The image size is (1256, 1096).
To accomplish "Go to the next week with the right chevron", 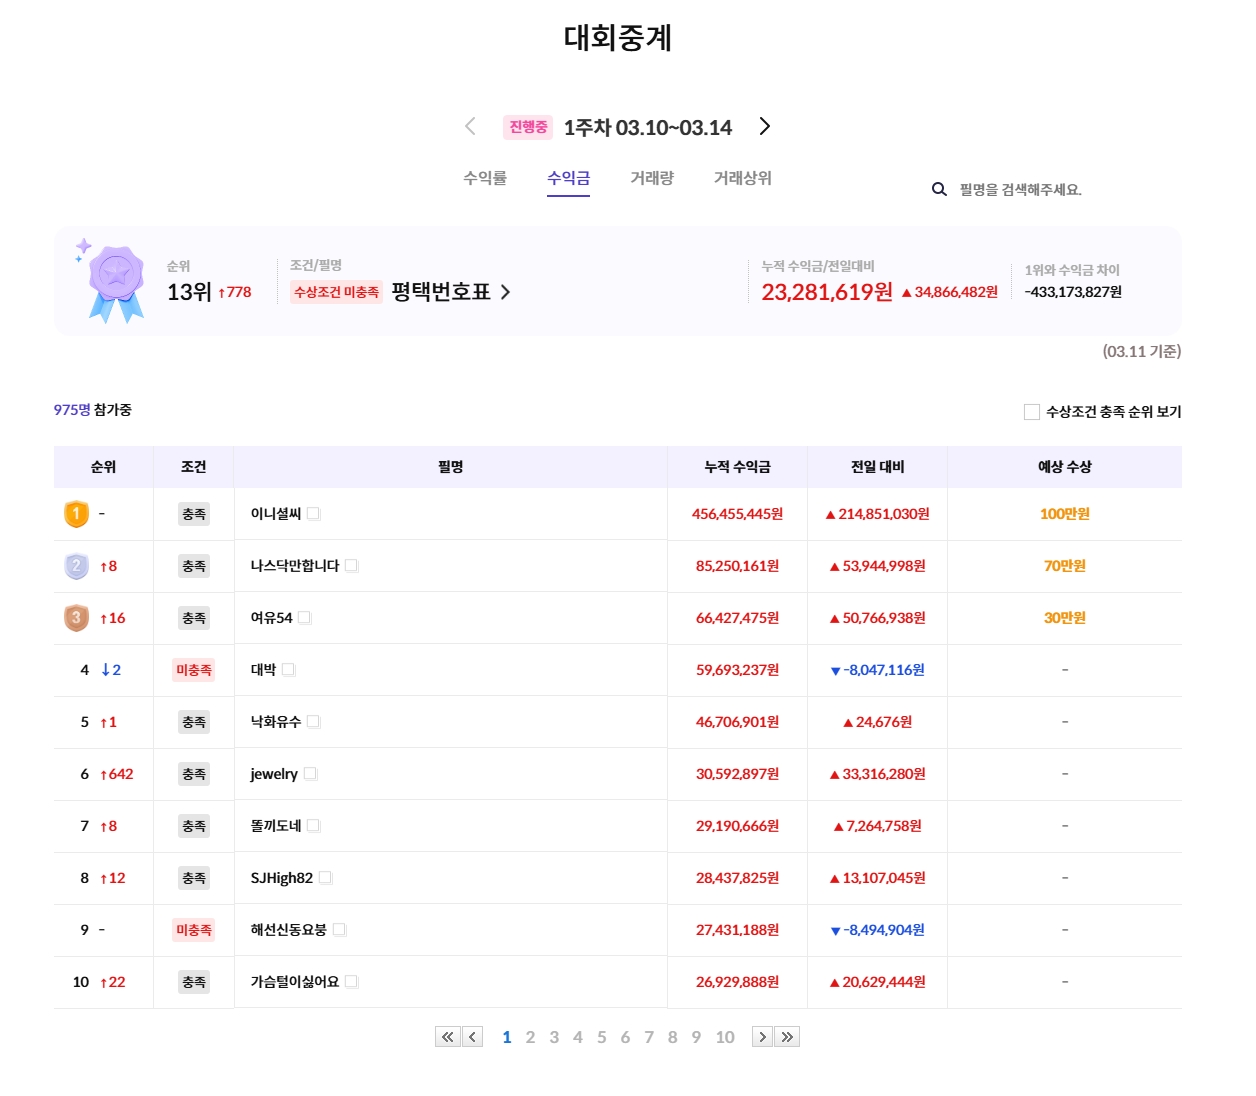I will (x=765, y=126).
